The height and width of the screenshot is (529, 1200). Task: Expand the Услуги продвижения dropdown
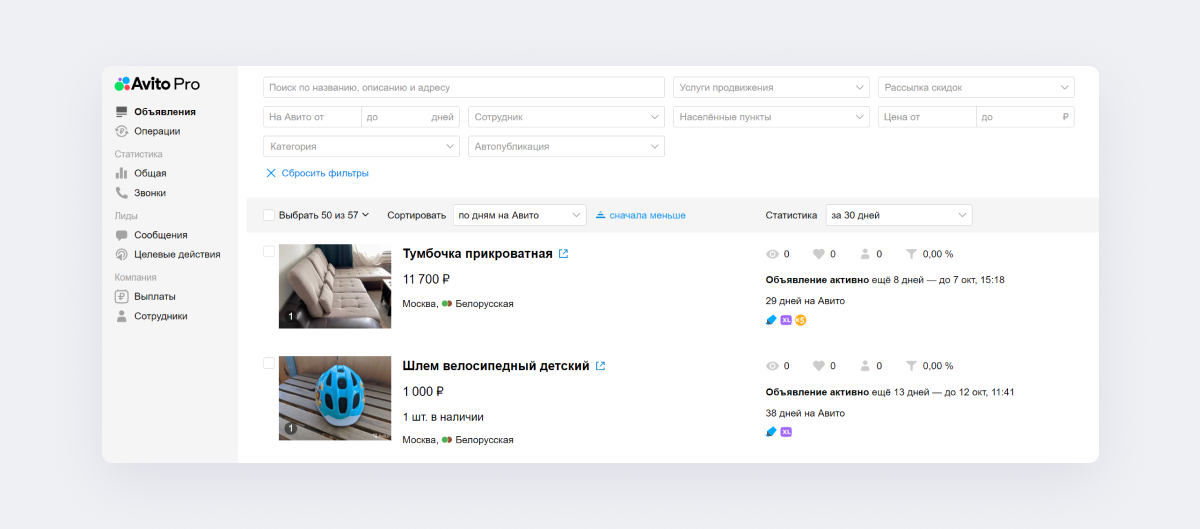pos(770,87)
